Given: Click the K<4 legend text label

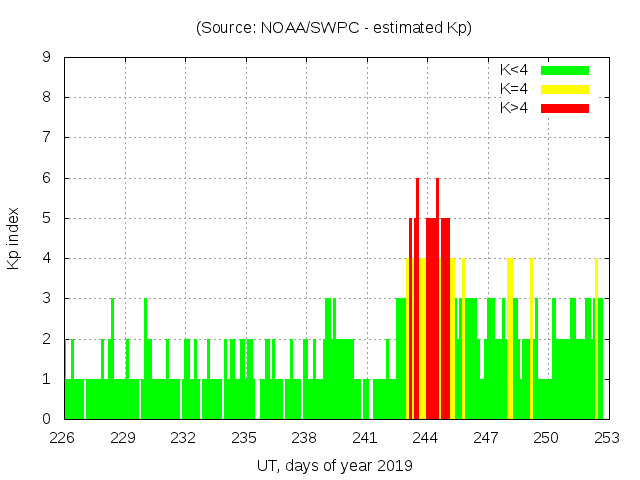Looking at the screenshot, I should tap(514, 70).
